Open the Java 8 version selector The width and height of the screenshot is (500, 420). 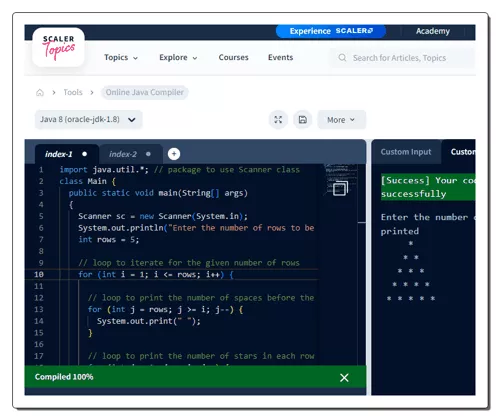tap(89, 119)
